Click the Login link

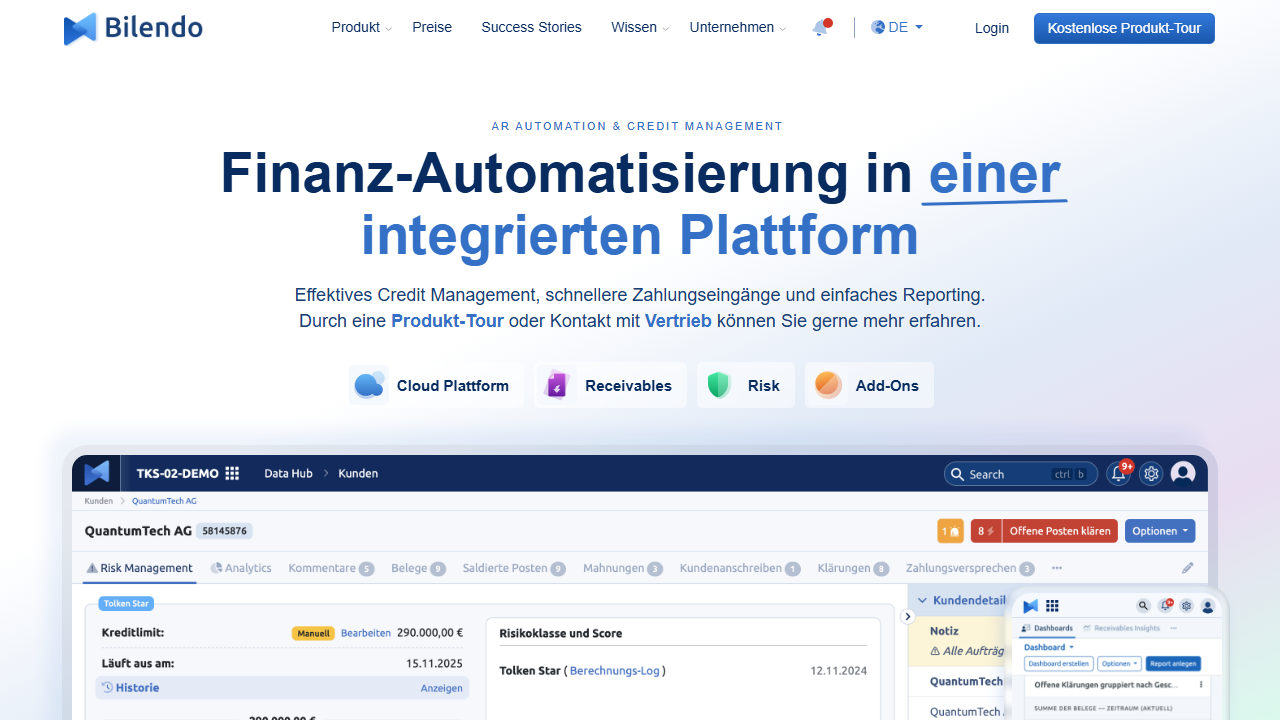(992, 28)
